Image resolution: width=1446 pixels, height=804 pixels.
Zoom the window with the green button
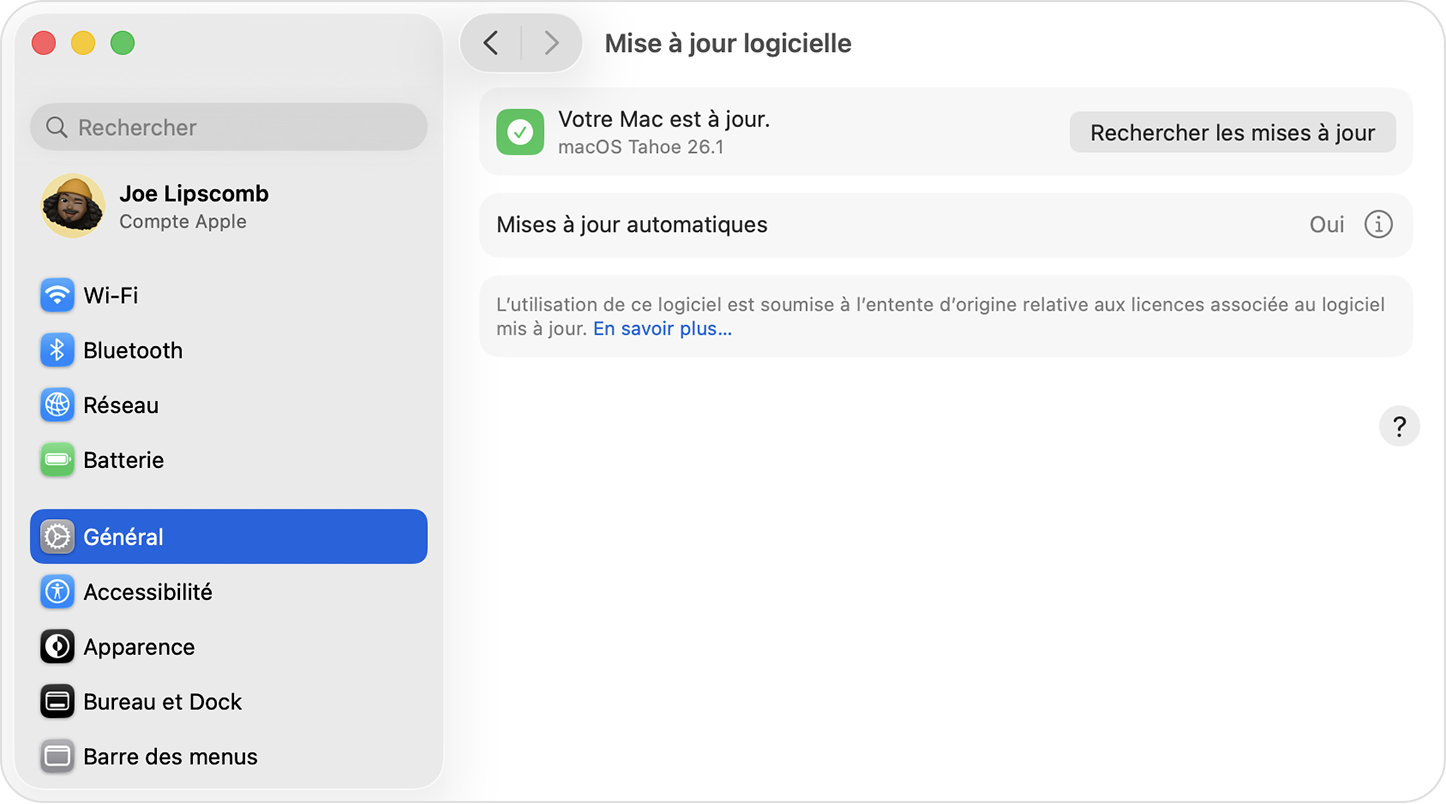(x=123, y=43)
